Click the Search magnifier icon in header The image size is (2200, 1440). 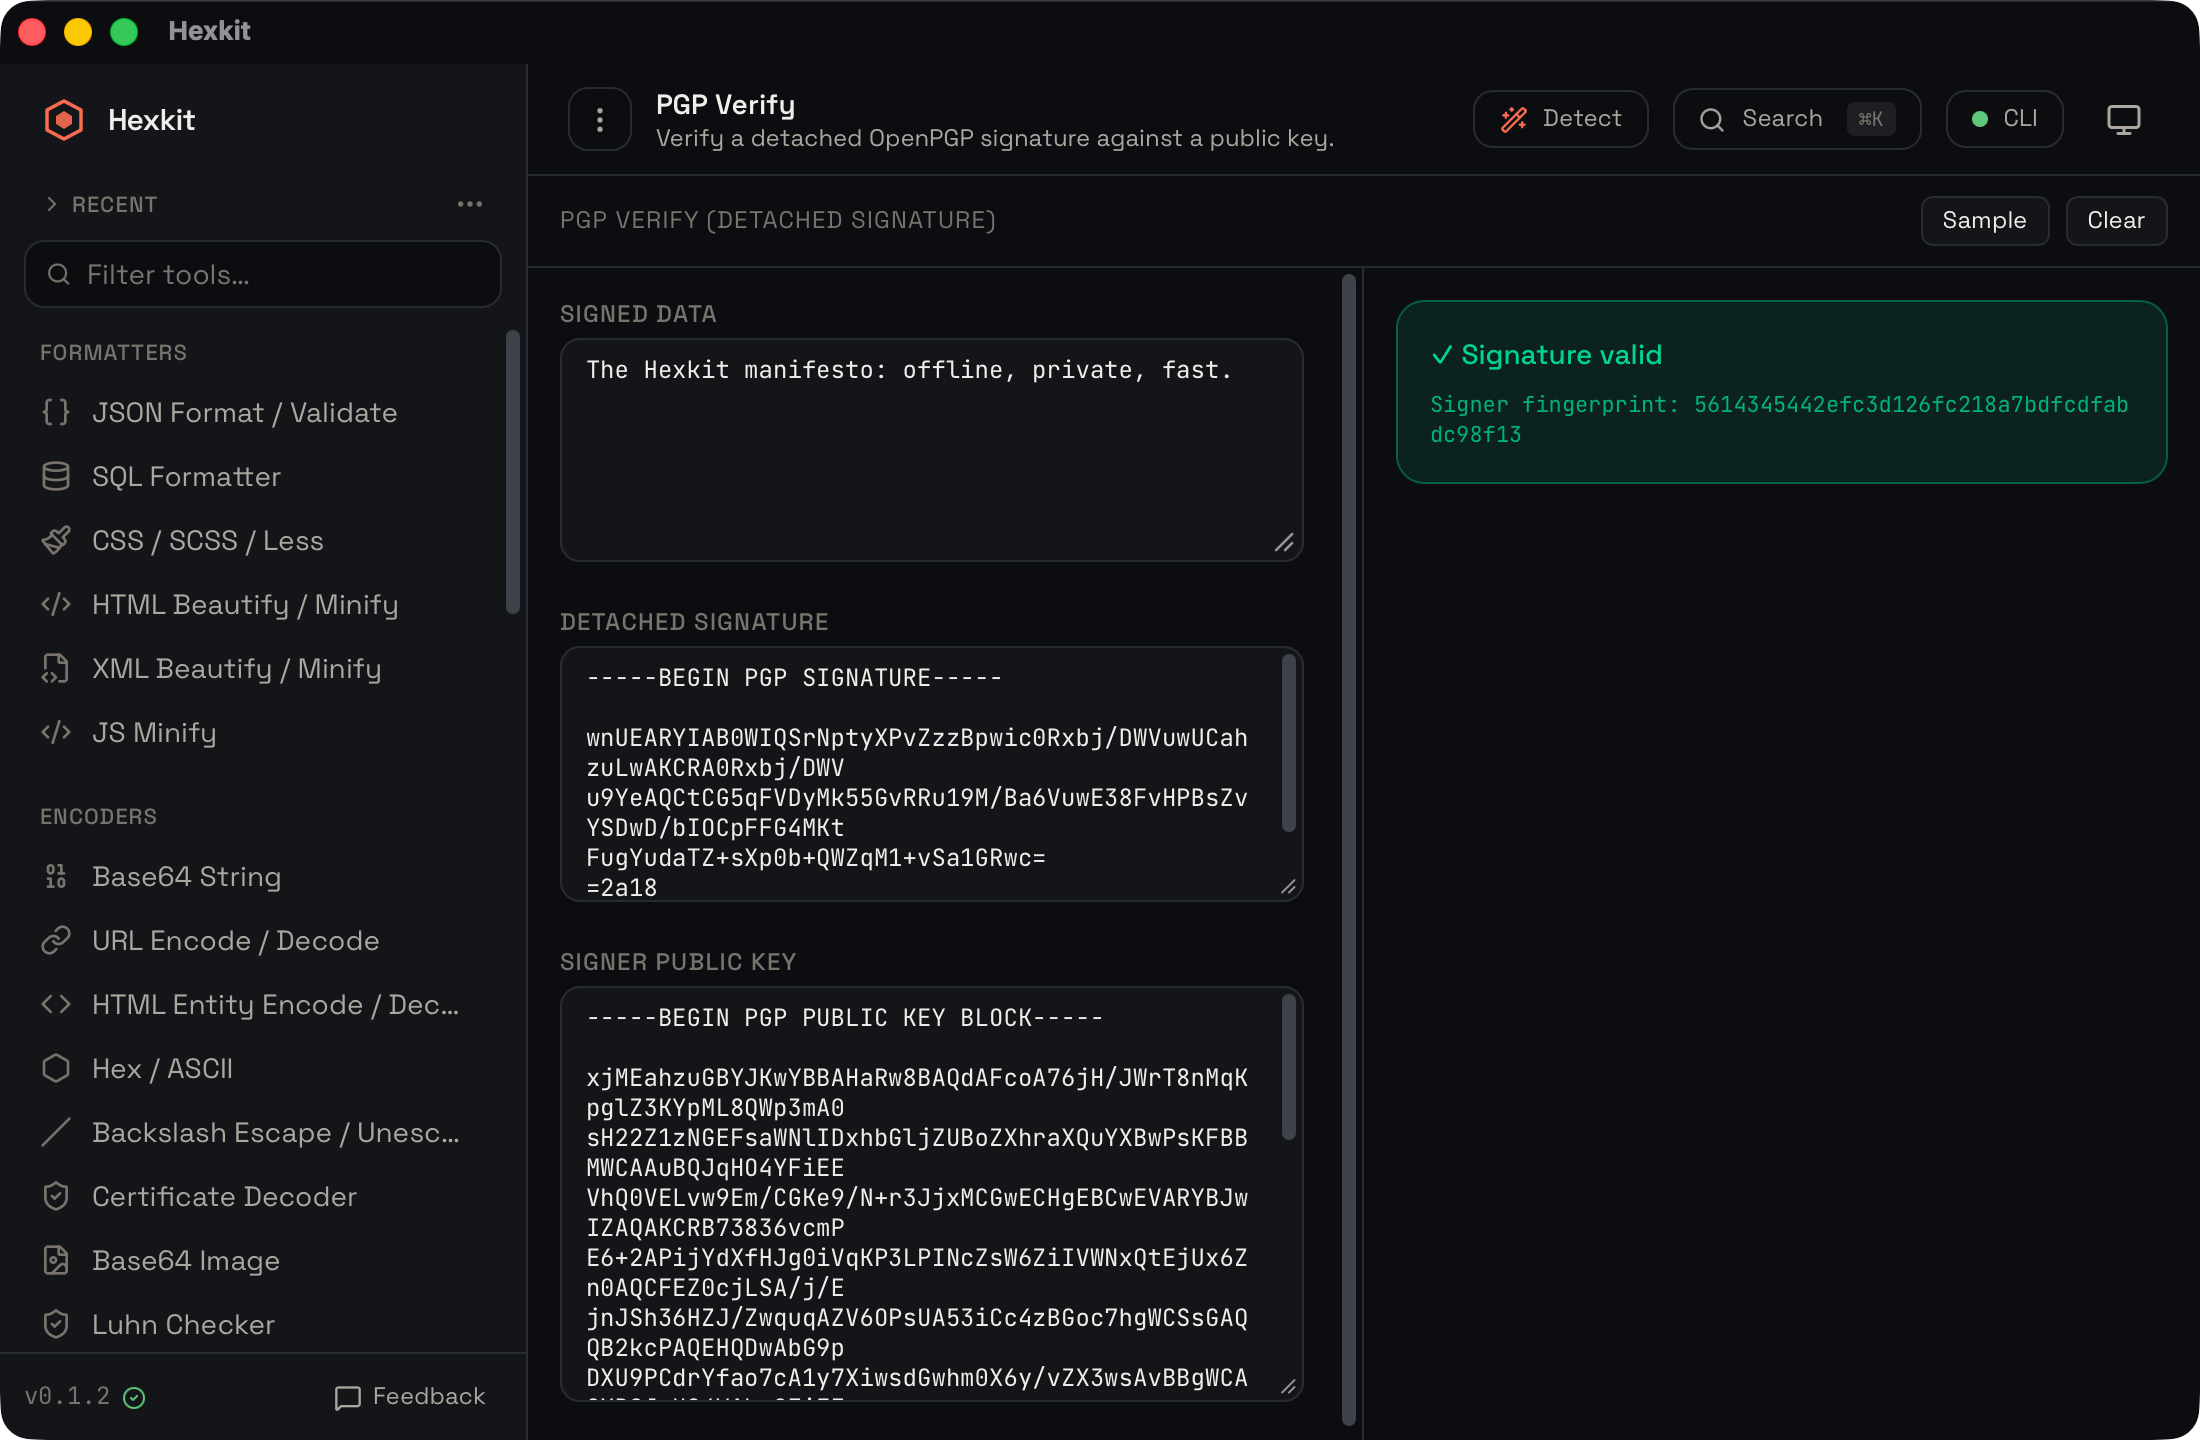[x=1712, y=120]
